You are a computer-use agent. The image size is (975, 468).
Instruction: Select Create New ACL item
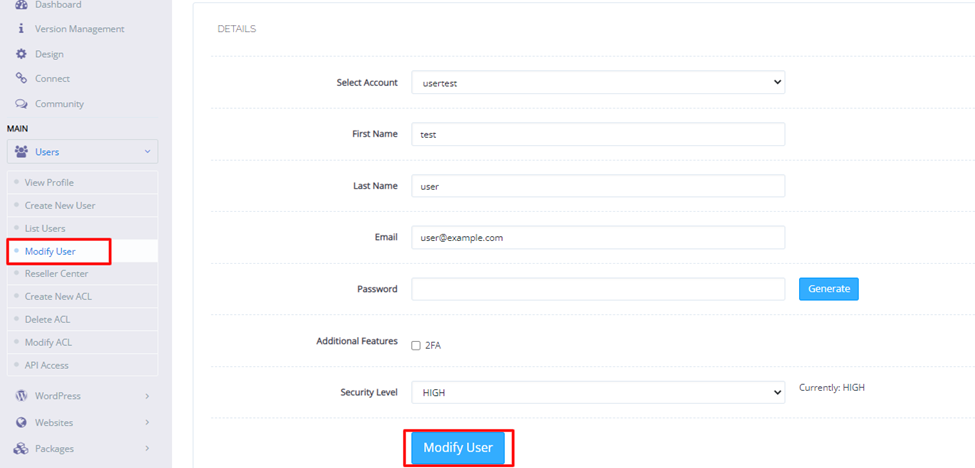83,296
